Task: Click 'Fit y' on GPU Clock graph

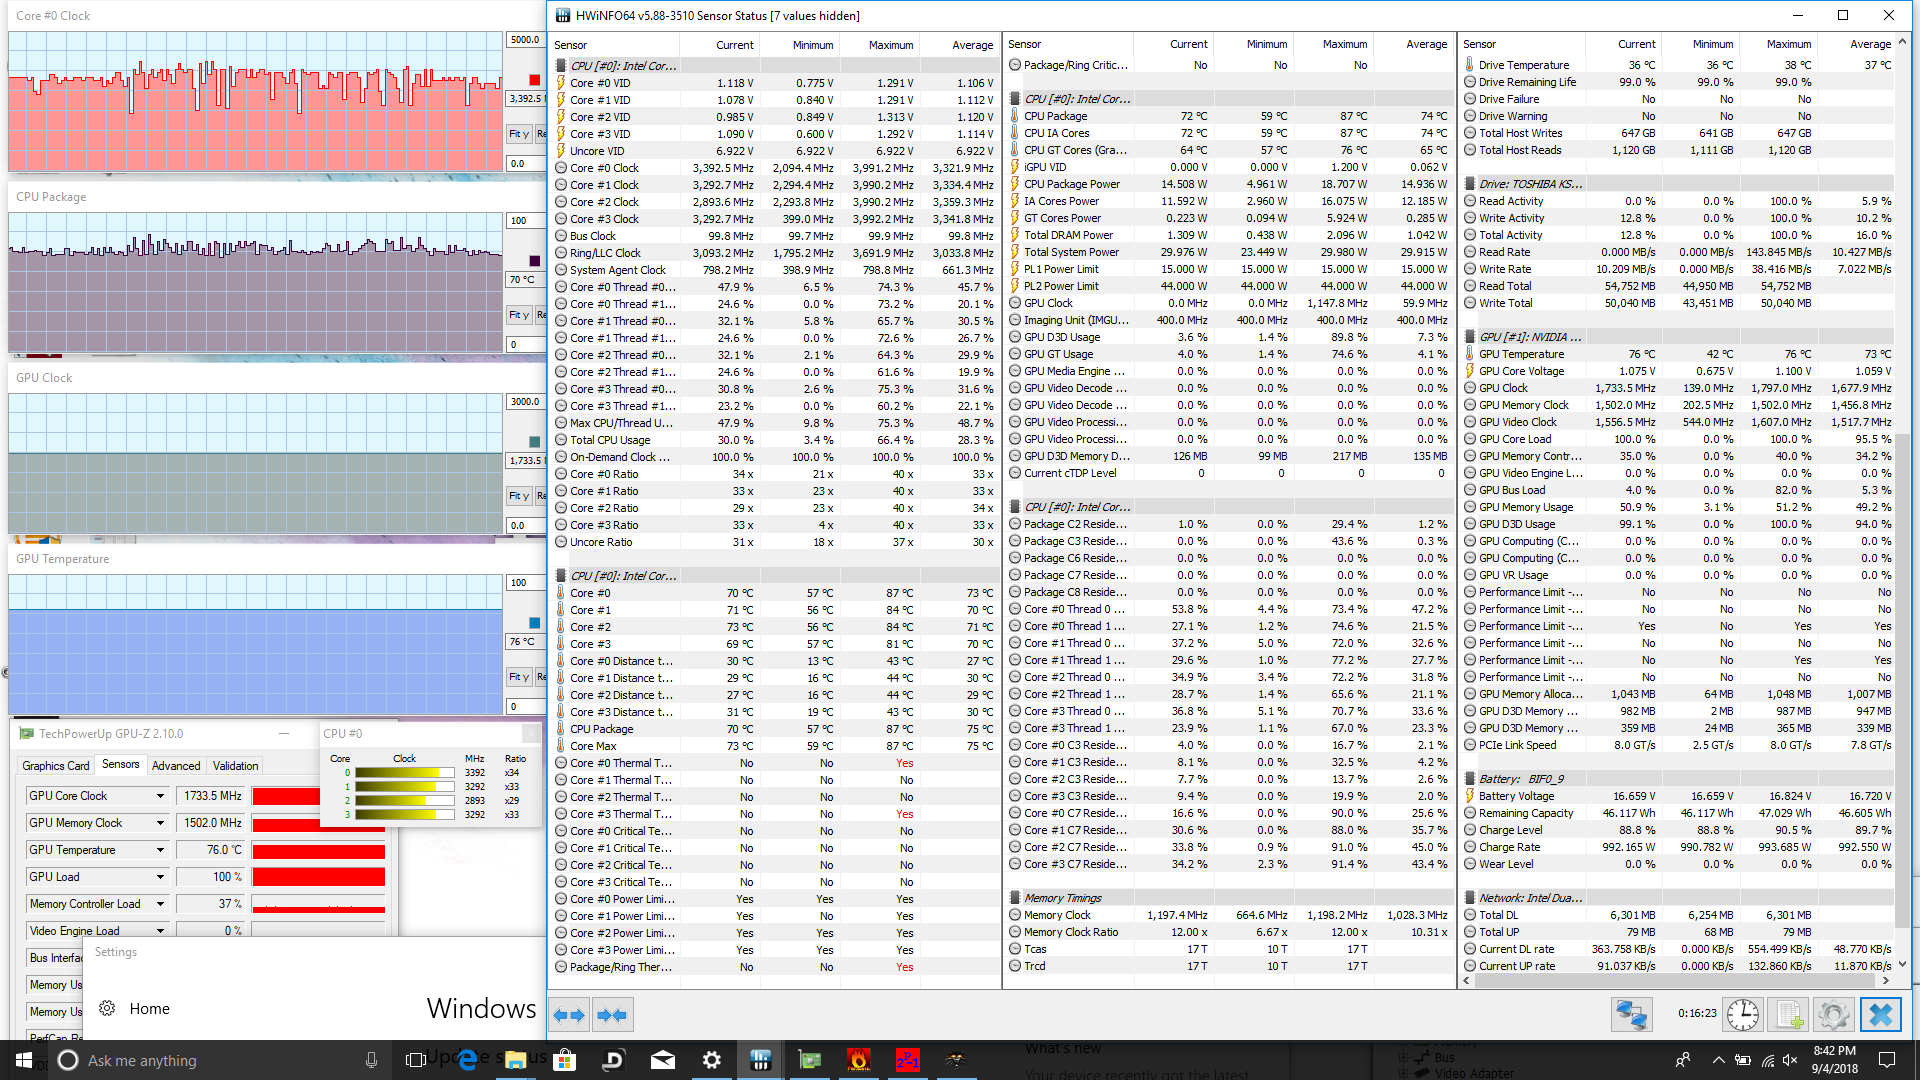Action: pos(519,496)
